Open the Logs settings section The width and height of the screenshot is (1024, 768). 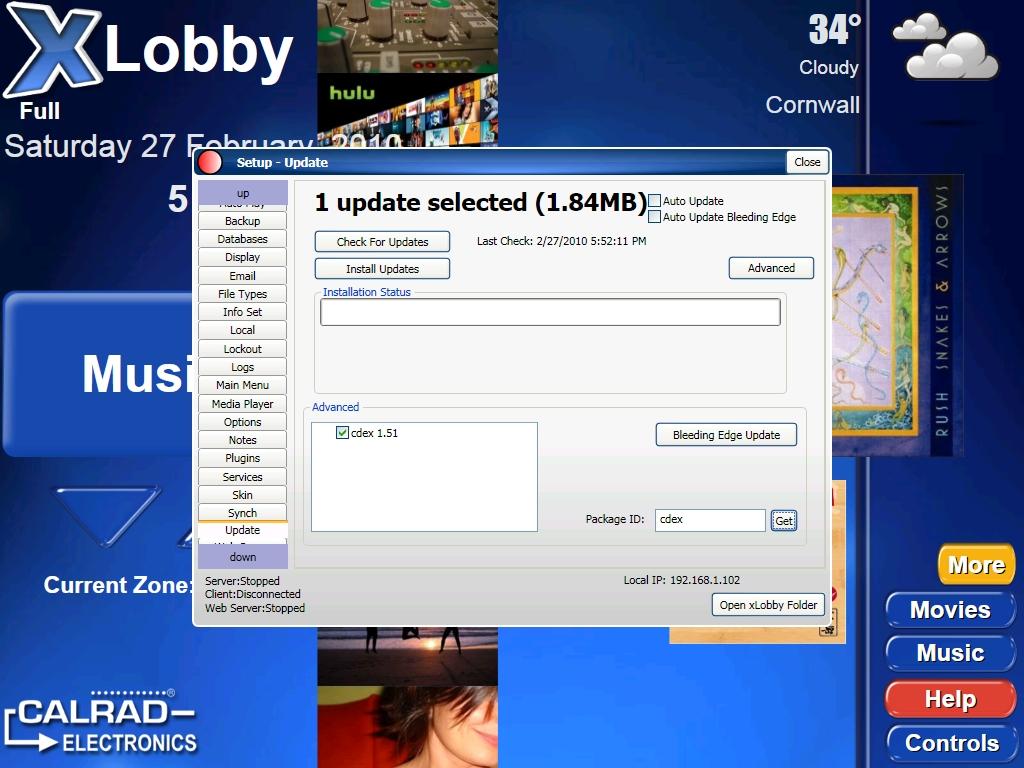coord(242,367)
